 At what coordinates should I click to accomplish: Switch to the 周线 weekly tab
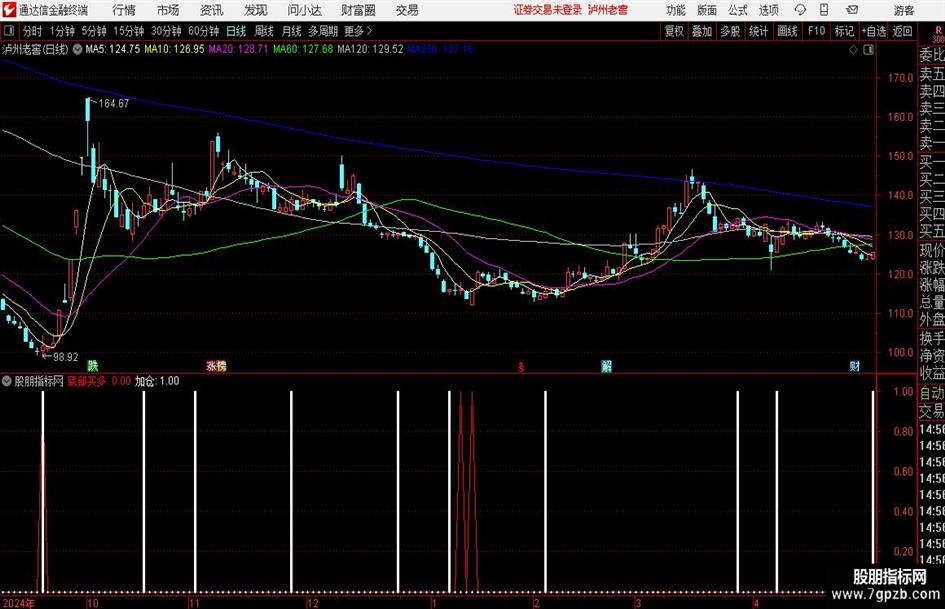(x=264, y=31)
